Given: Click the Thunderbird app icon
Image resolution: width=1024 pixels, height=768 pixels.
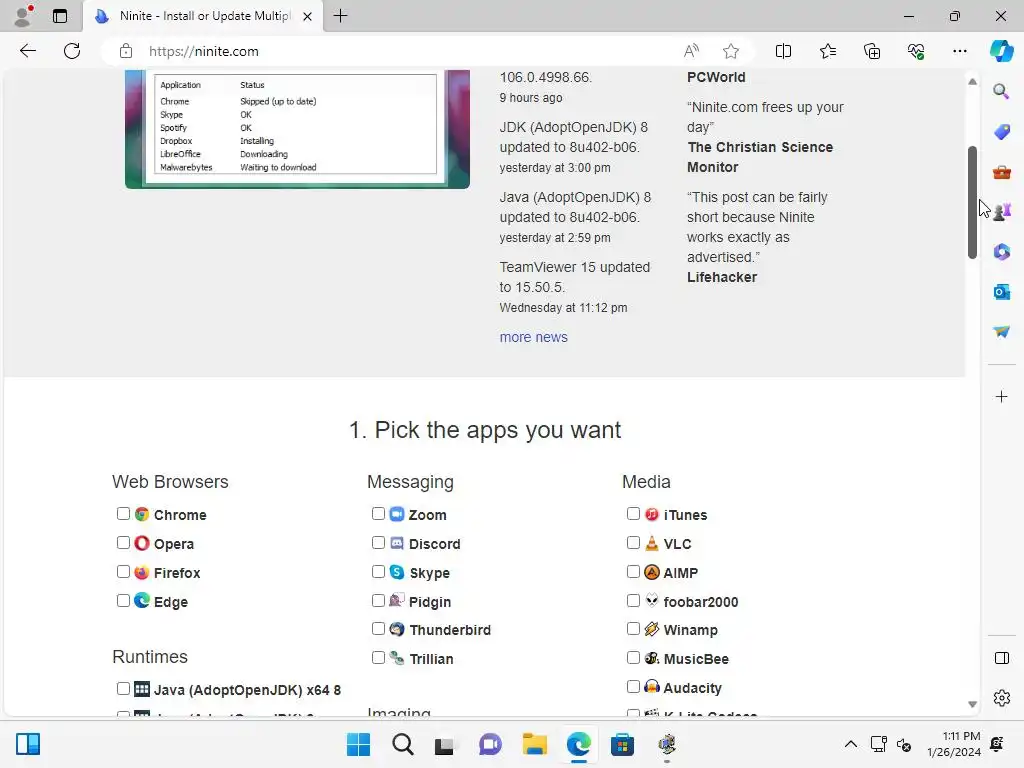Looking at the screenshot, I should (397, 629).
